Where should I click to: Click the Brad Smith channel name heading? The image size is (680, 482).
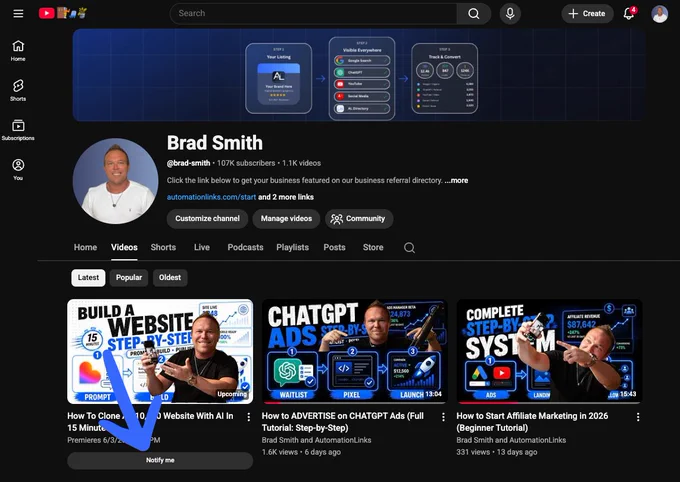click(x=215, y=143)
